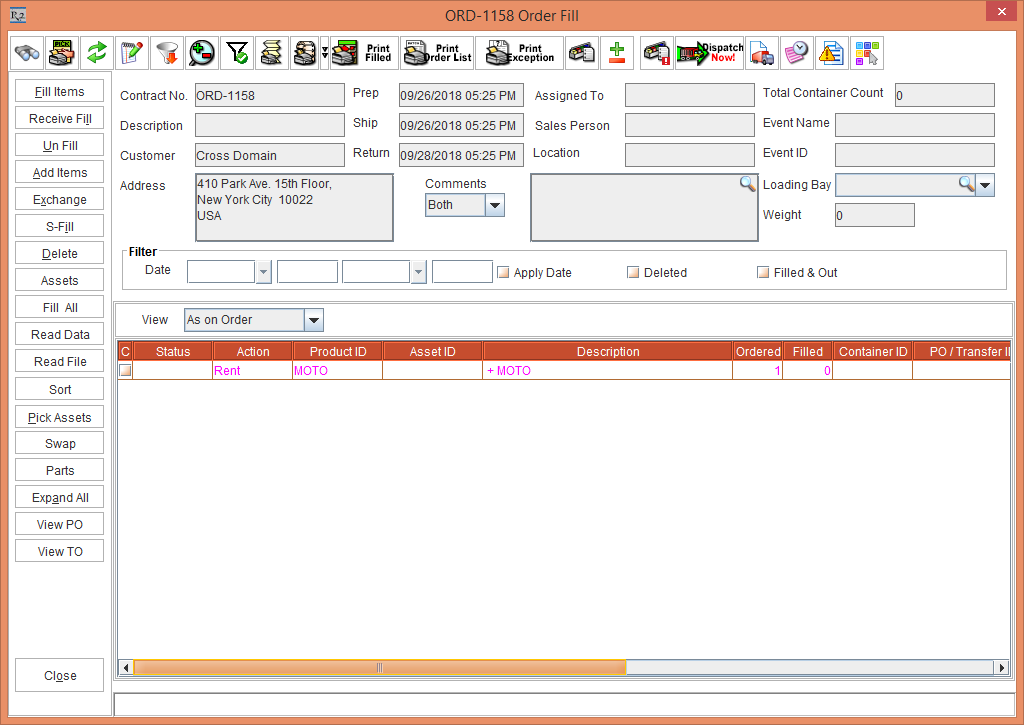
Task: Click the warning triangle document icon
Action: point(832,53)
